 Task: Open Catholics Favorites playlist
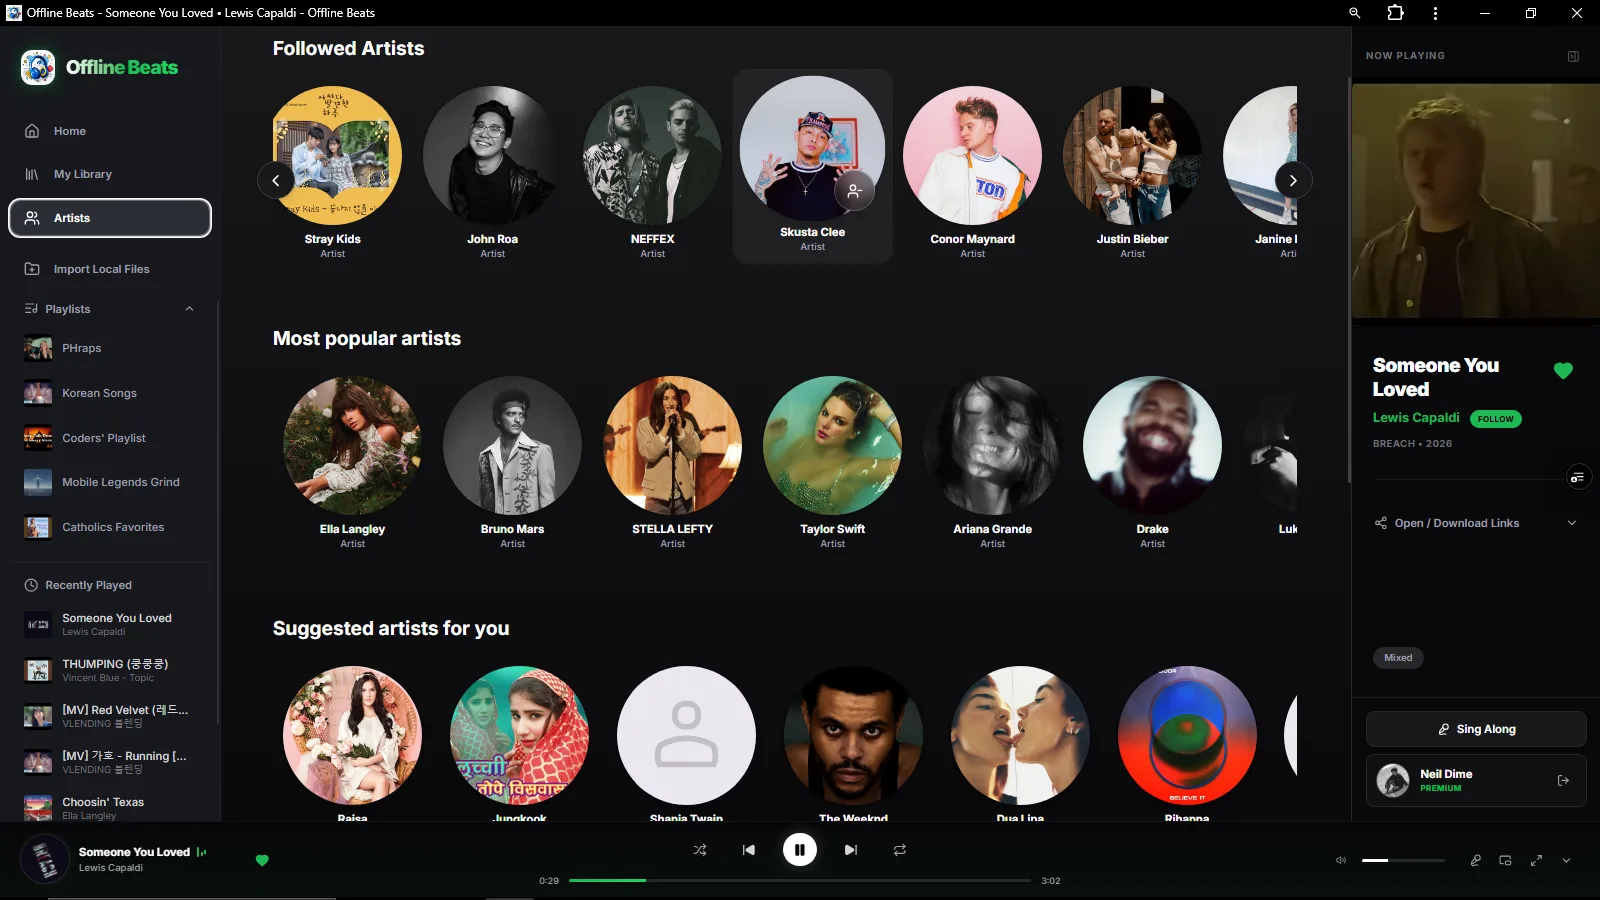[x=110, y=527]
